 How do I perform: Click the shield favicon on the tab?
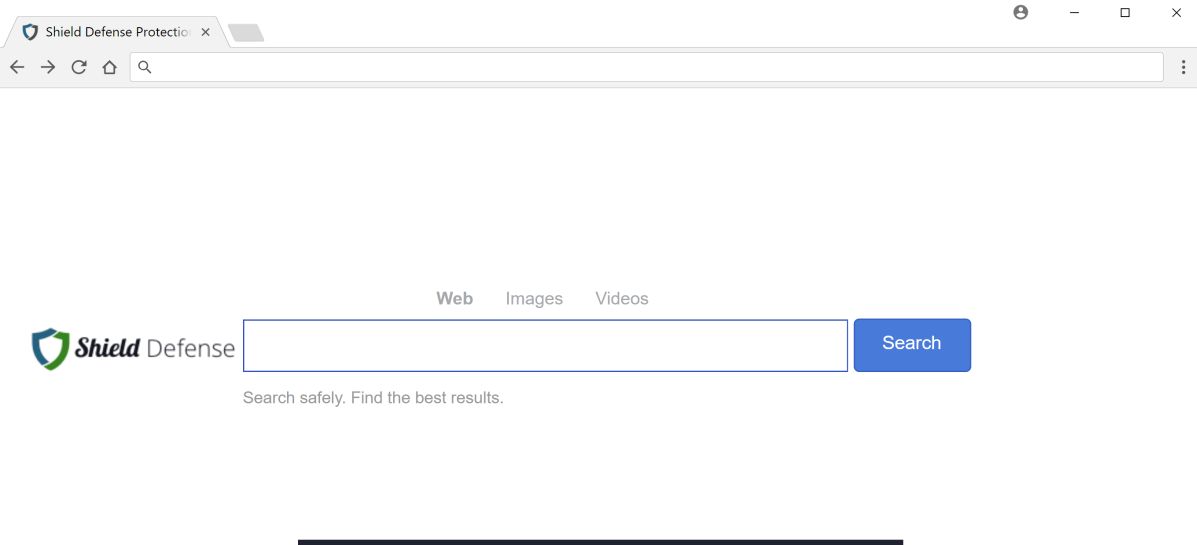pyautogui.click(x=30, y=32)
